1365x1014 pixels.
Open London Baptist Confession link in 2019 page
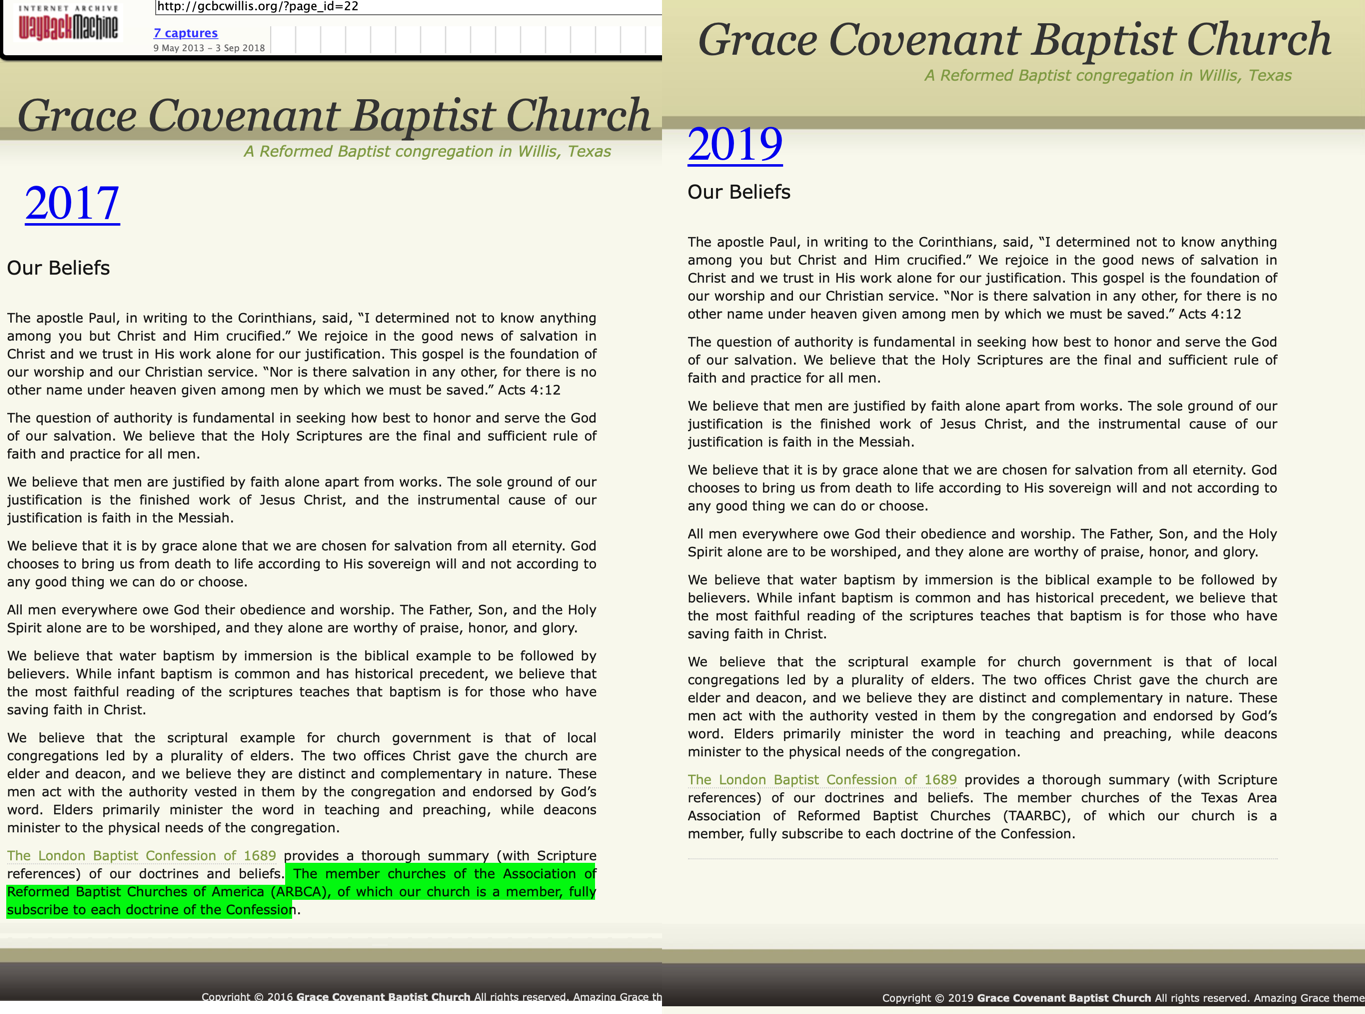coord(822,780)
